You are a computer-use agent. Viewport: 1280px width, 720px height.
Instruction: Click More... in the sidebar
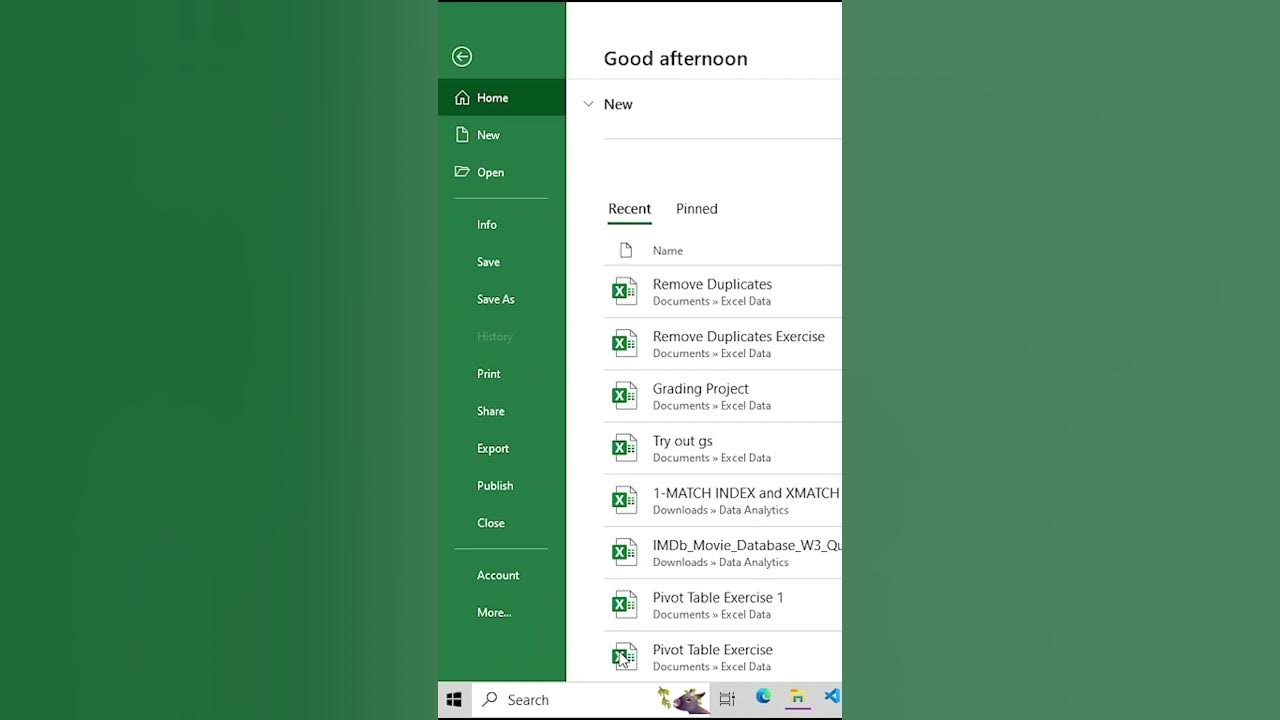(494, 613)
